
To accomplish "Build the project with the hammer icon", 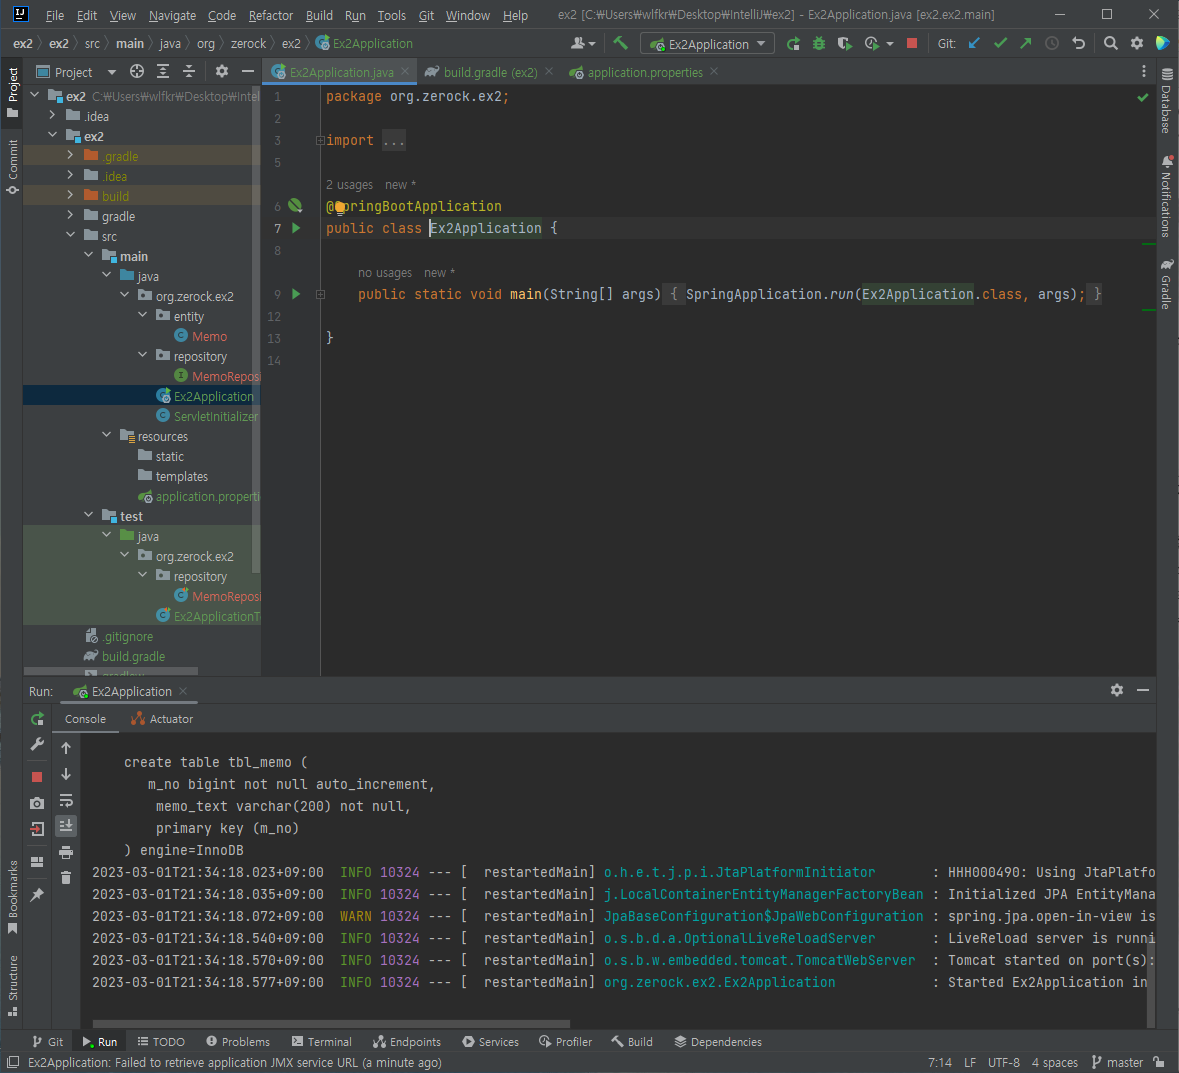I will [x=620, y=44].
